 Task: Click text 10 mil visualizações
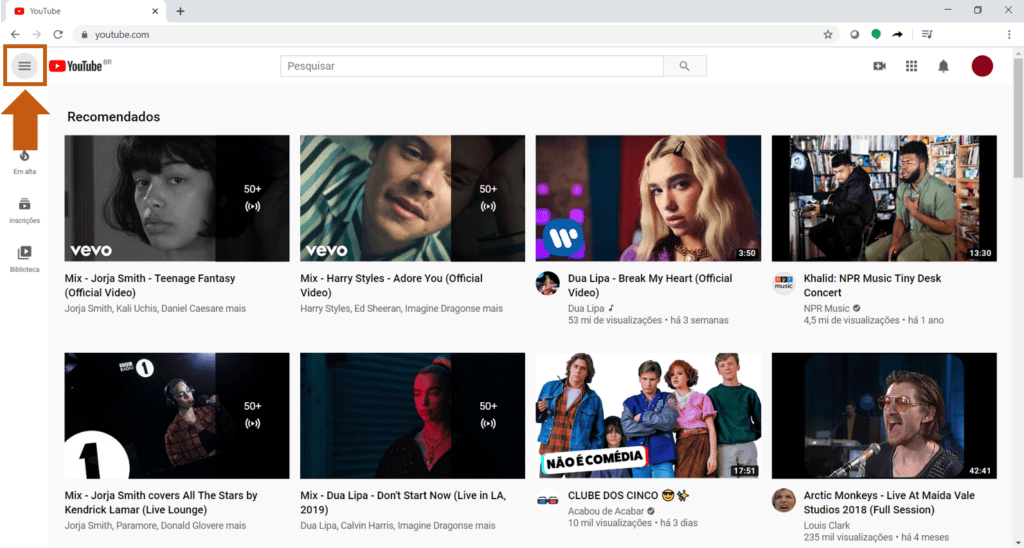coord(609,523)
